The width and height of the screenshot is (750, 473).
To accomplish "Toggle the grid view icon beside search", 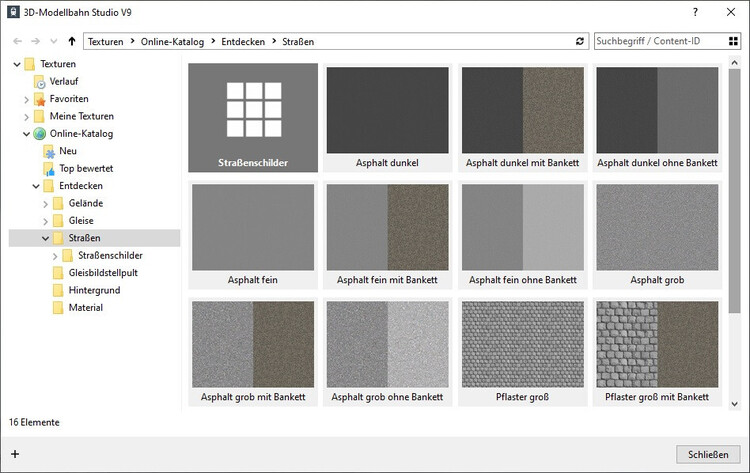I will pos(732,42).
